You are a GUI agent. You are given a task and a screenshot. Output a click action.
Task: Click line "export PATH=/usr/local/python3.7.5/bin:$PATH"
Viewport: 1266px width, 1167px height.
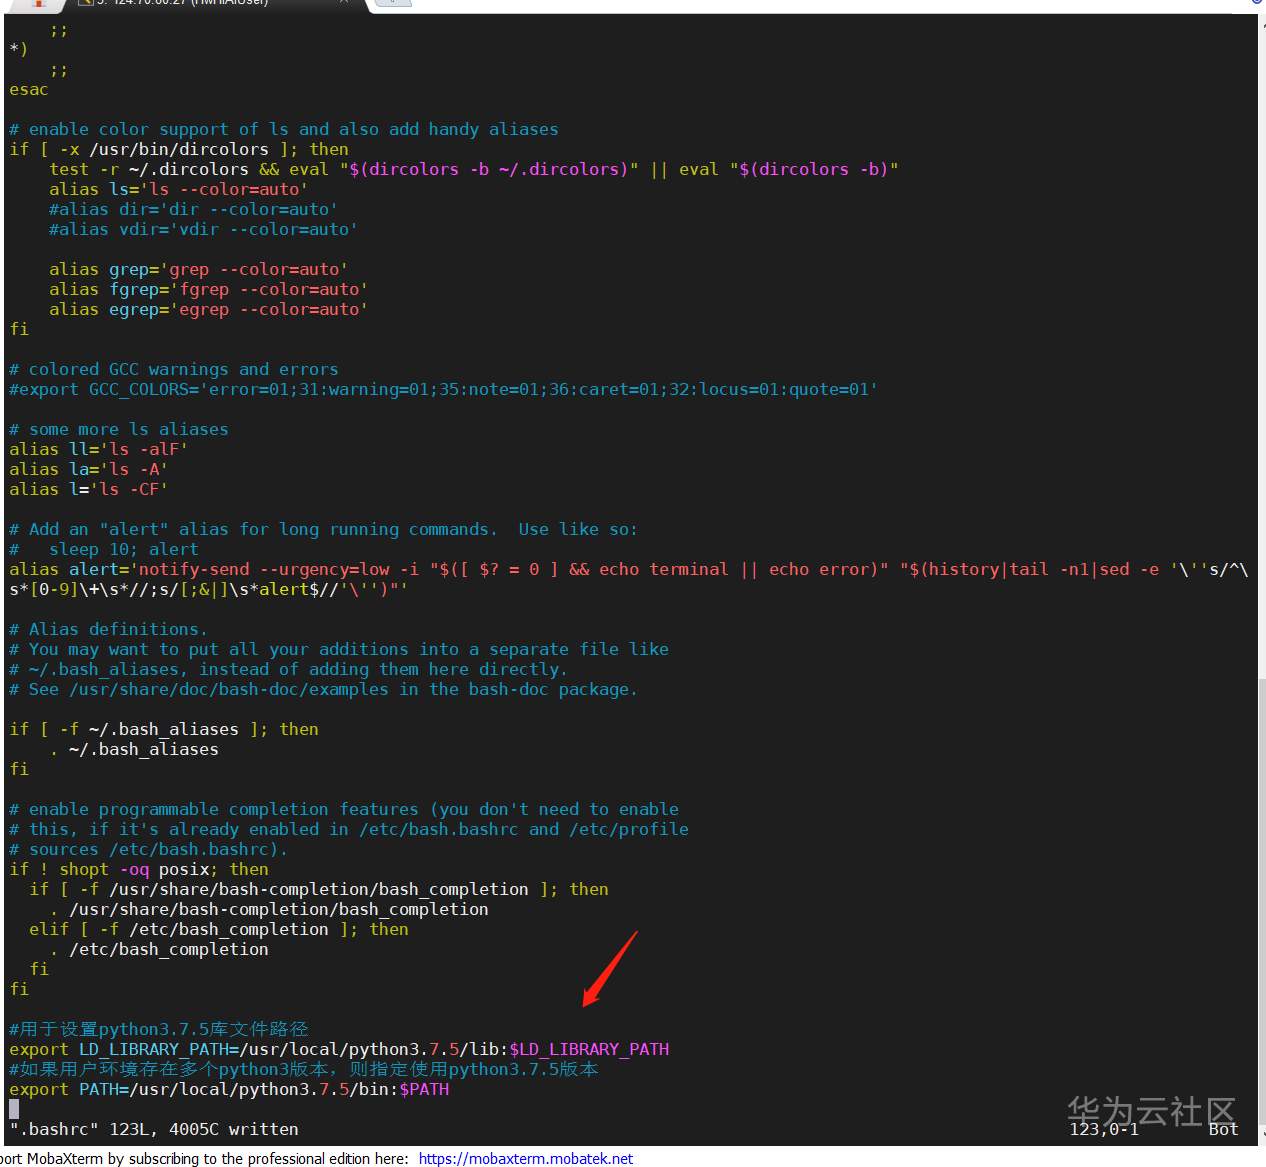pyautogui.click(x=229, y=1089)
